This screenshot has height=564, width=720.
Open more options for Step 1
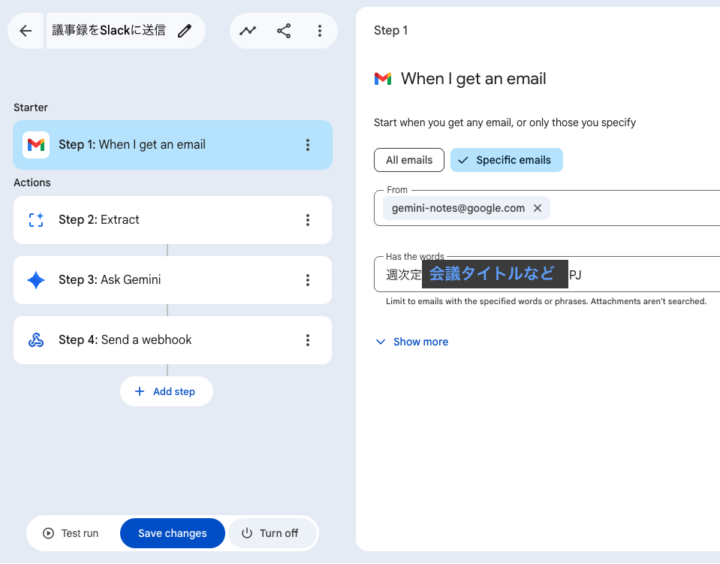pyautogui.click(x=307, y=145)
